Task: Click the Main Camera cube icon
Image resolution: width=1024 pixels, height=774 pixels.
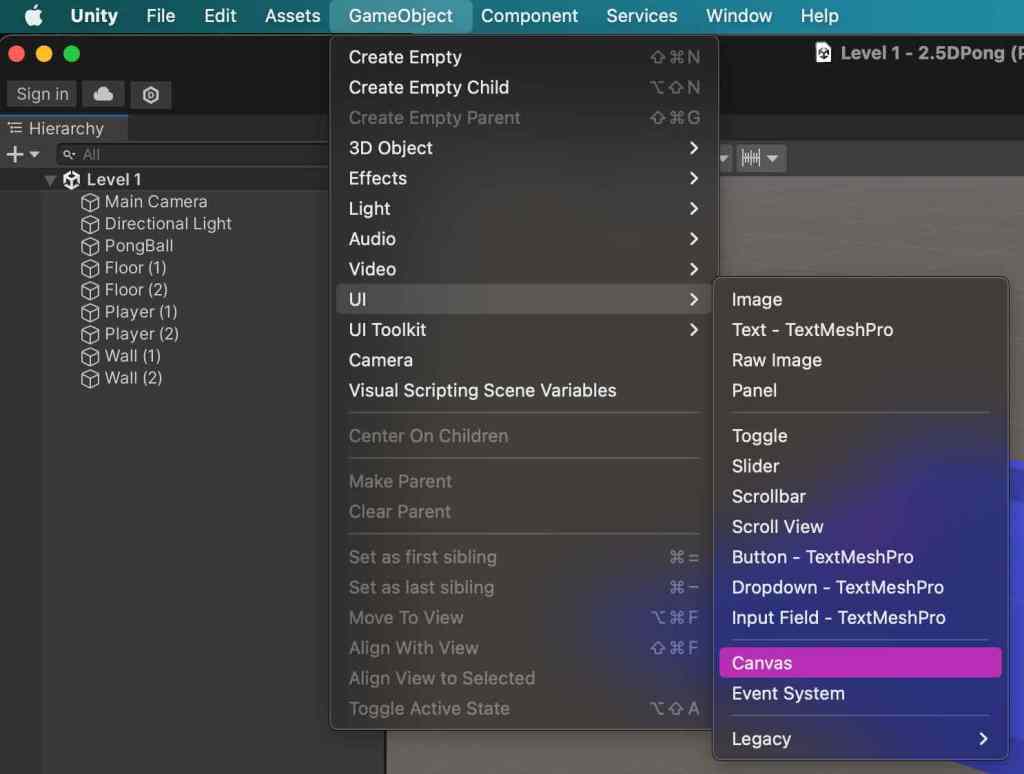Action: pos(90,202)
